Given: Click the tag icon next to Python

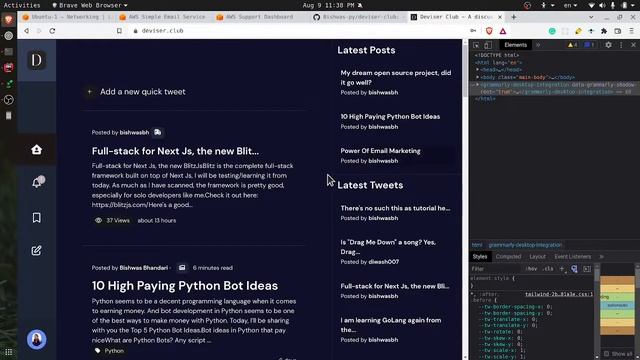Looking at the screenshot, I should 98,351.
